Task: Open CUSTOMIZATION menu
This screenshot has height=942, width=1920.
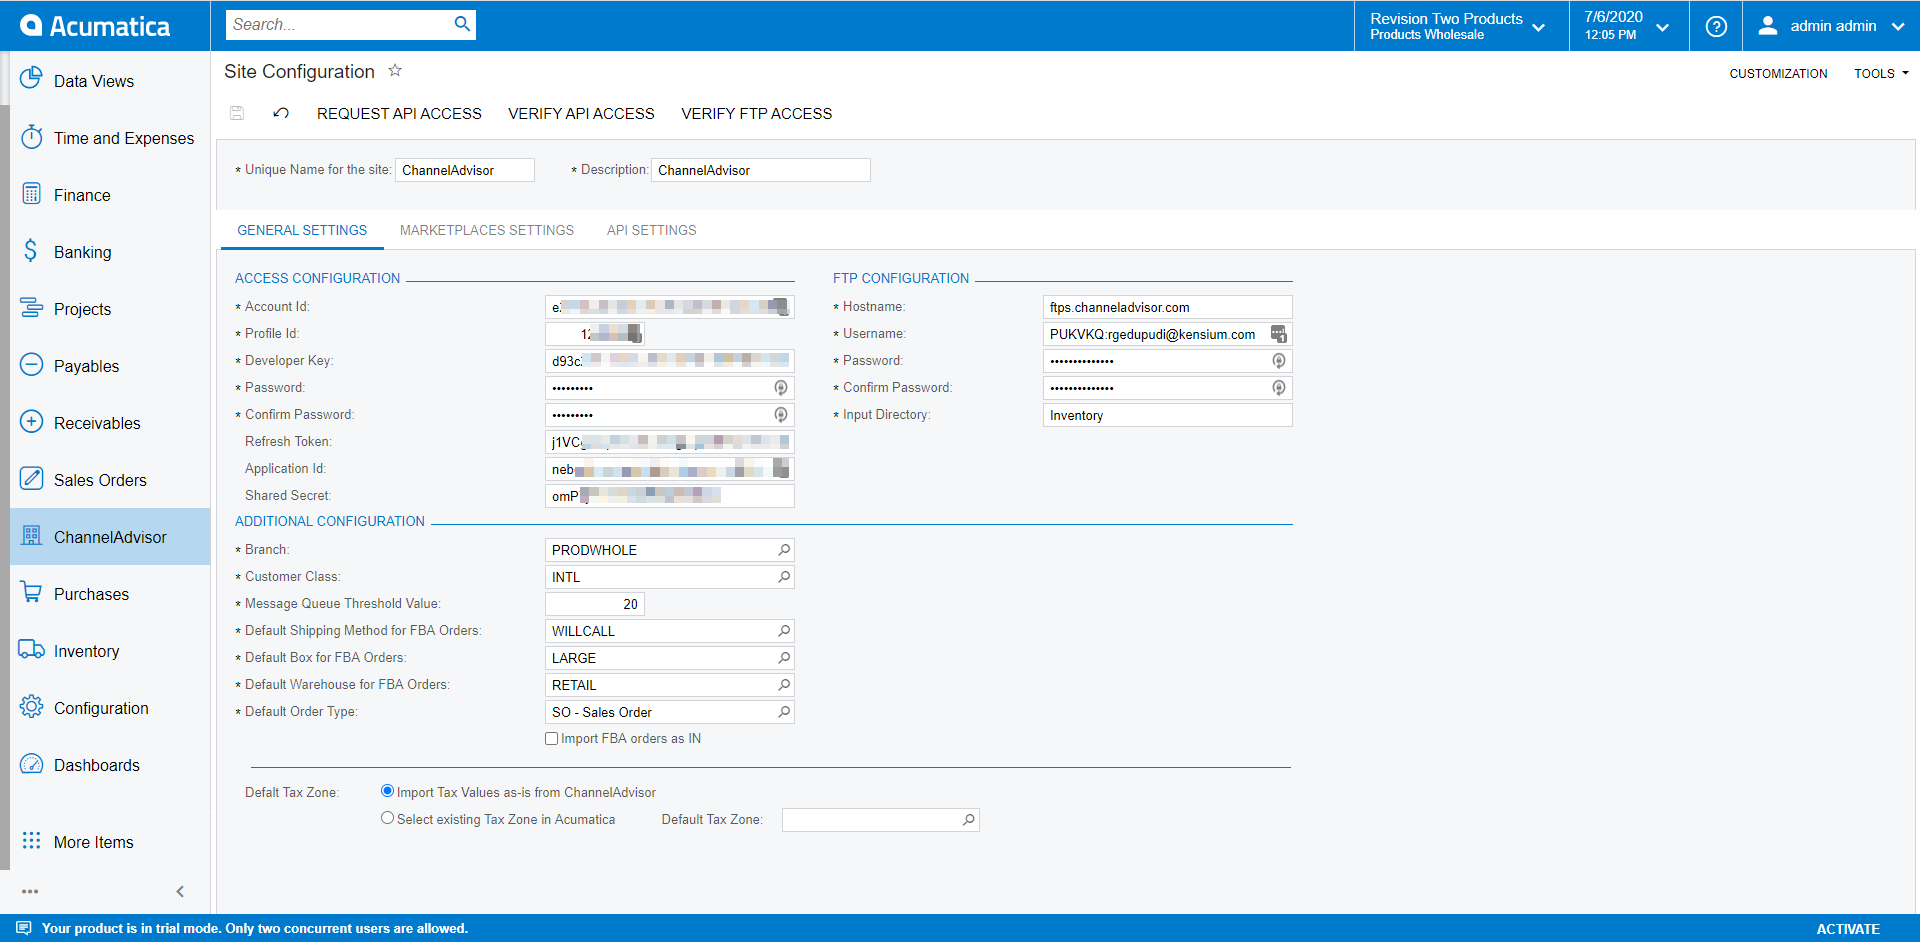Action: click(x=1778, y=73)
